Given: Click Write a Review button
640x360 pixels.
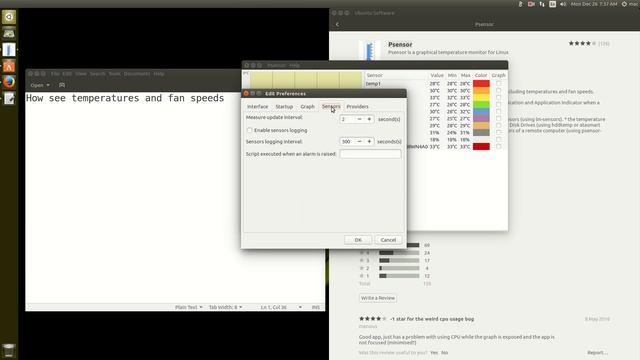Looking at the screenshot, I should coord(378,298).
